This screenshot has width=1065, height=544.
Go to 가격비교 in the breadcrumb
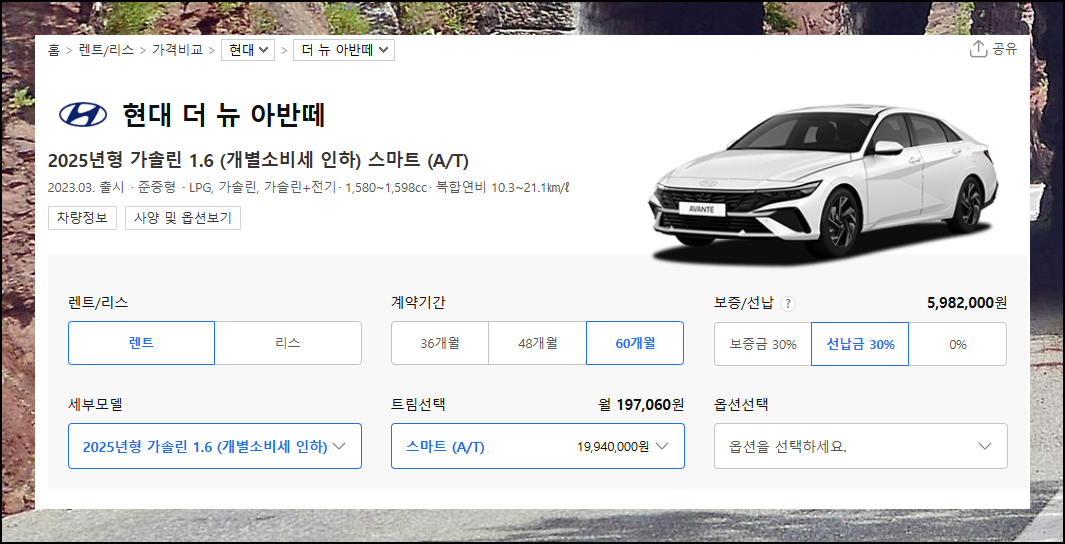(177, 50)
